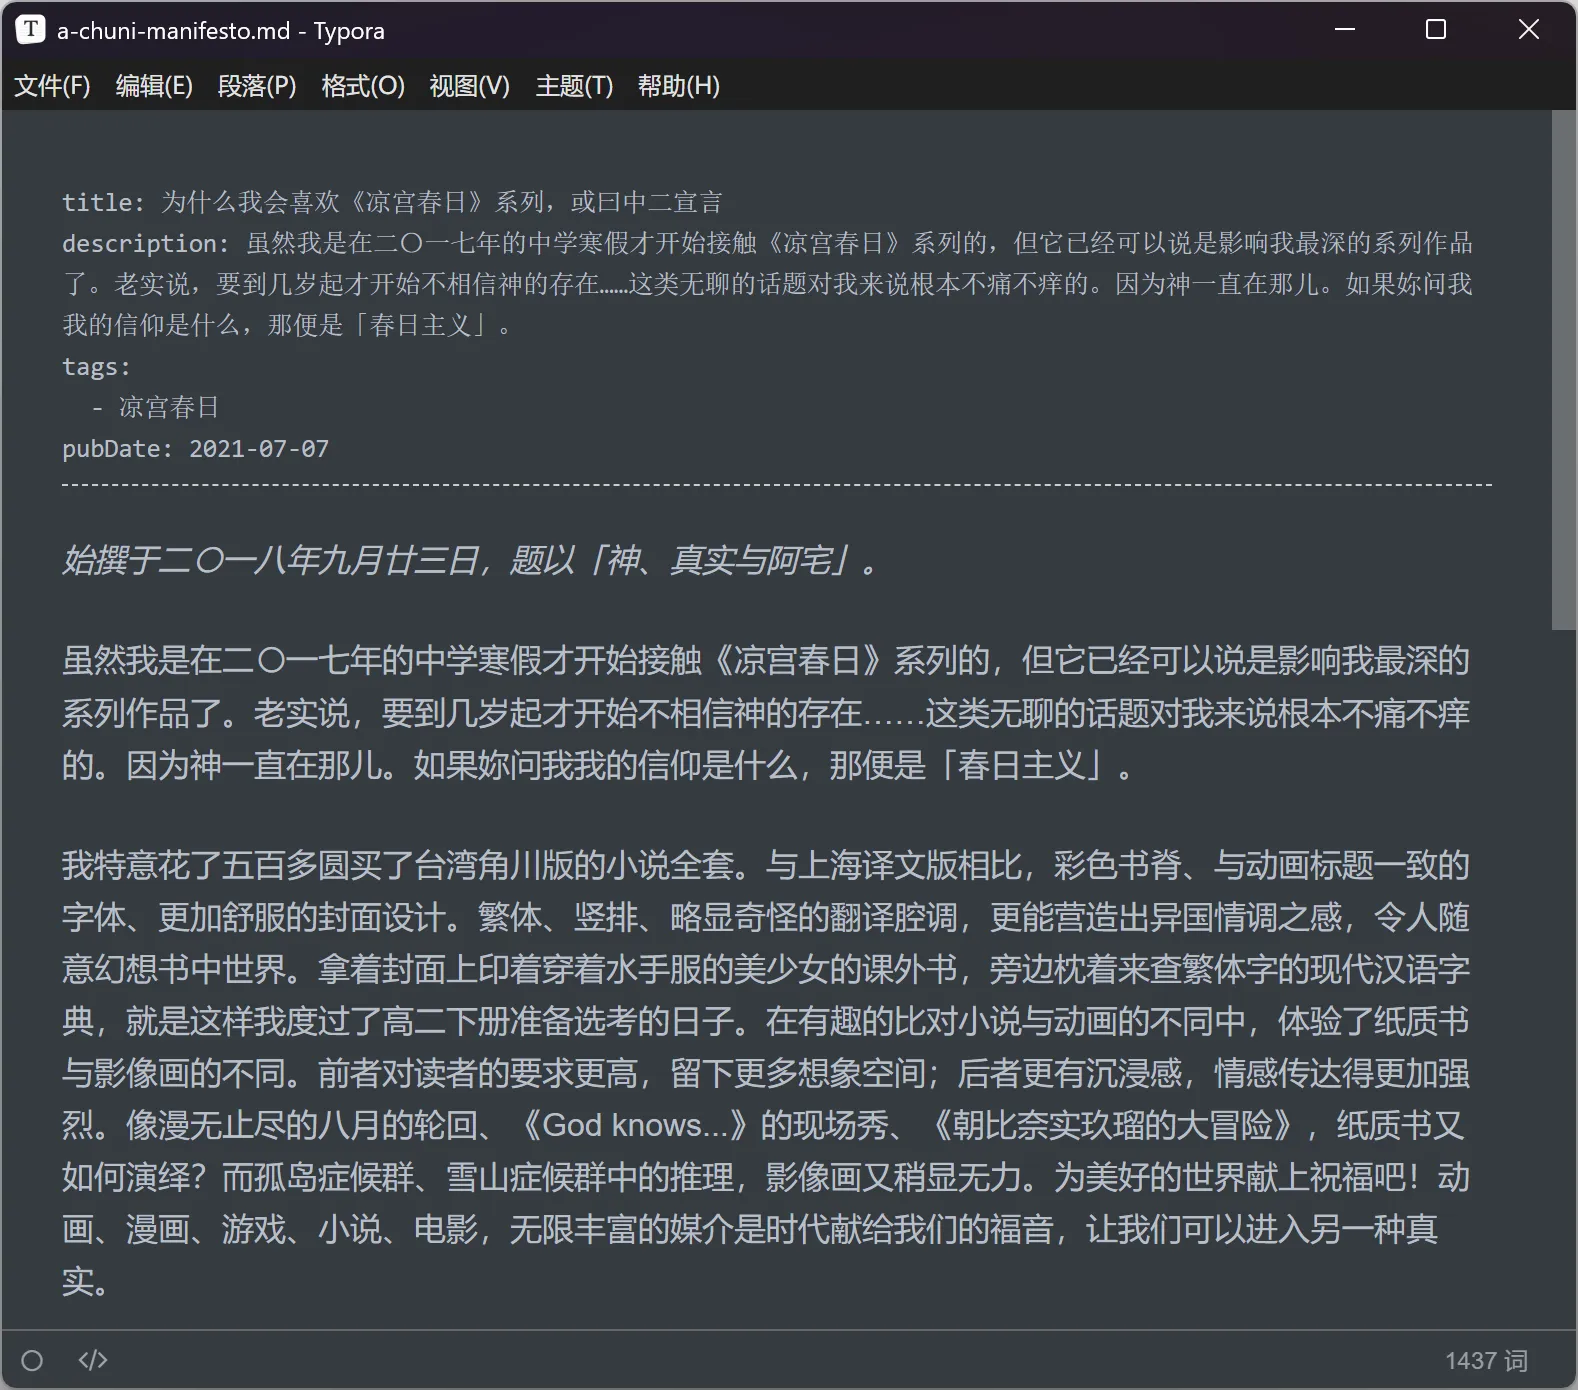Show word count details at 1437 词
Viewport: 1578px width, 1390px height.
pos(1486,1360)
